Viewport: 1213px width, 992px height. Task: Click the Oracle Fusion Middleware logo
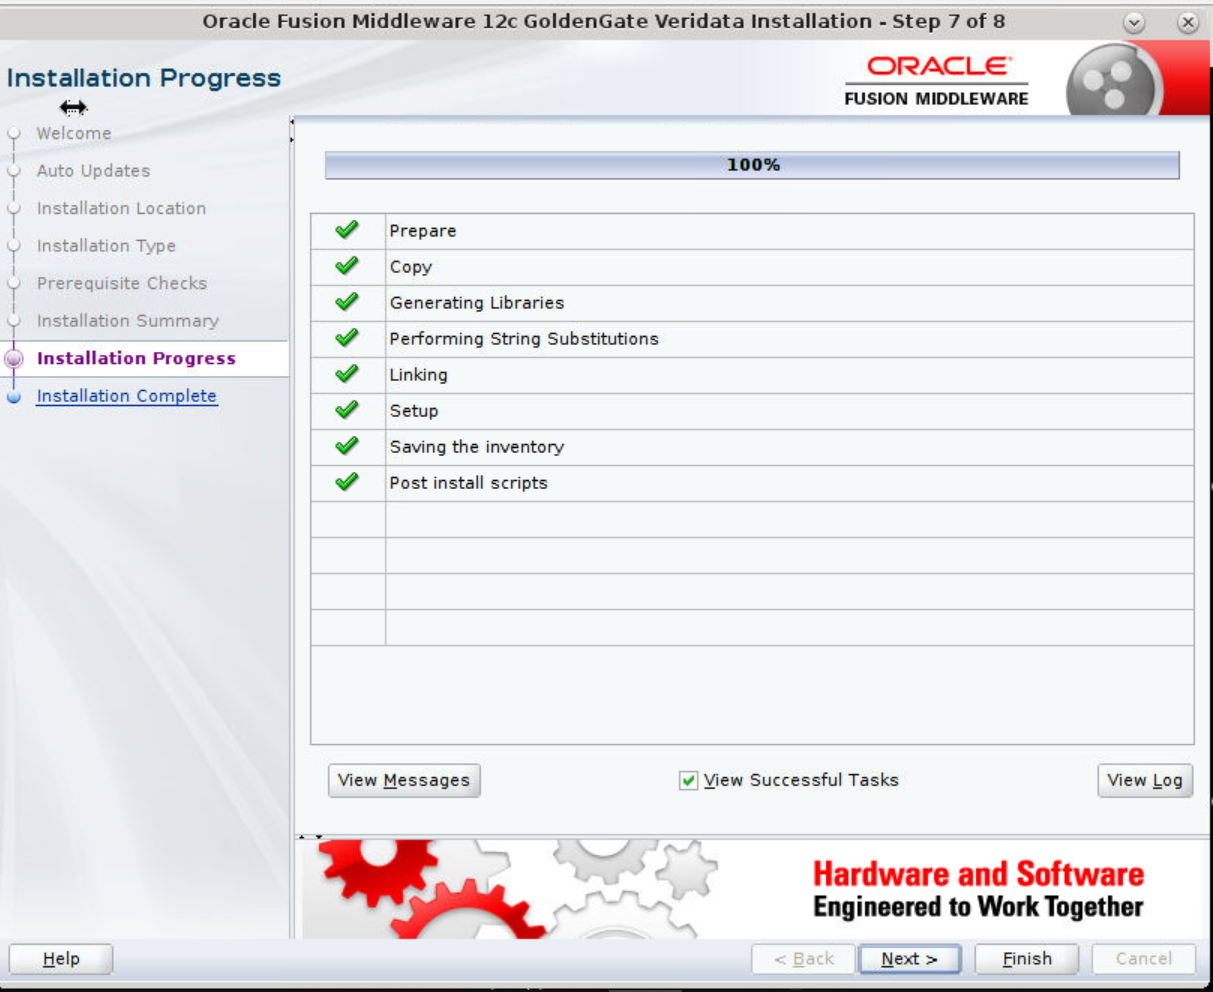point(936,81)
